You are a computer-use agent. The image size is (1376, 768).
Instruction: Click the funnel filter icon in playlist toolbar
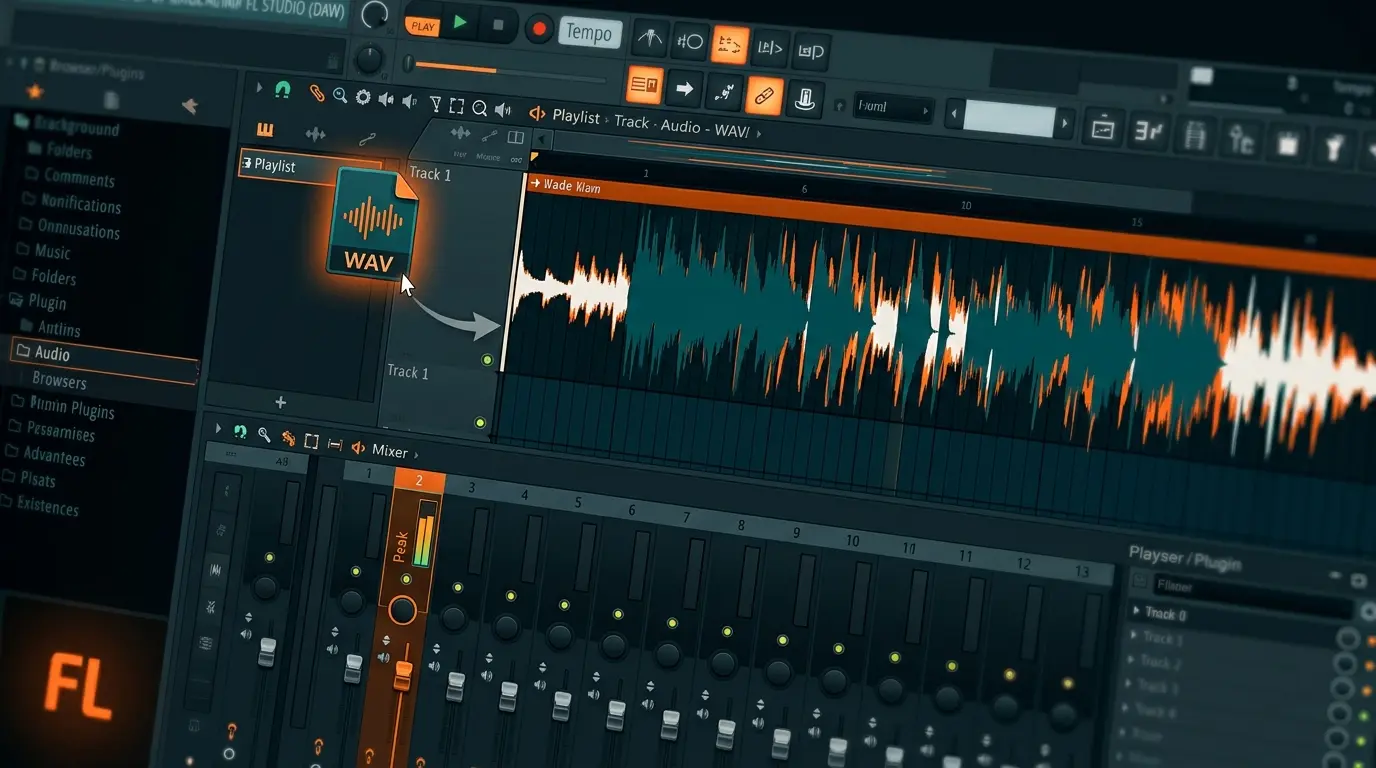pos(435,103)
